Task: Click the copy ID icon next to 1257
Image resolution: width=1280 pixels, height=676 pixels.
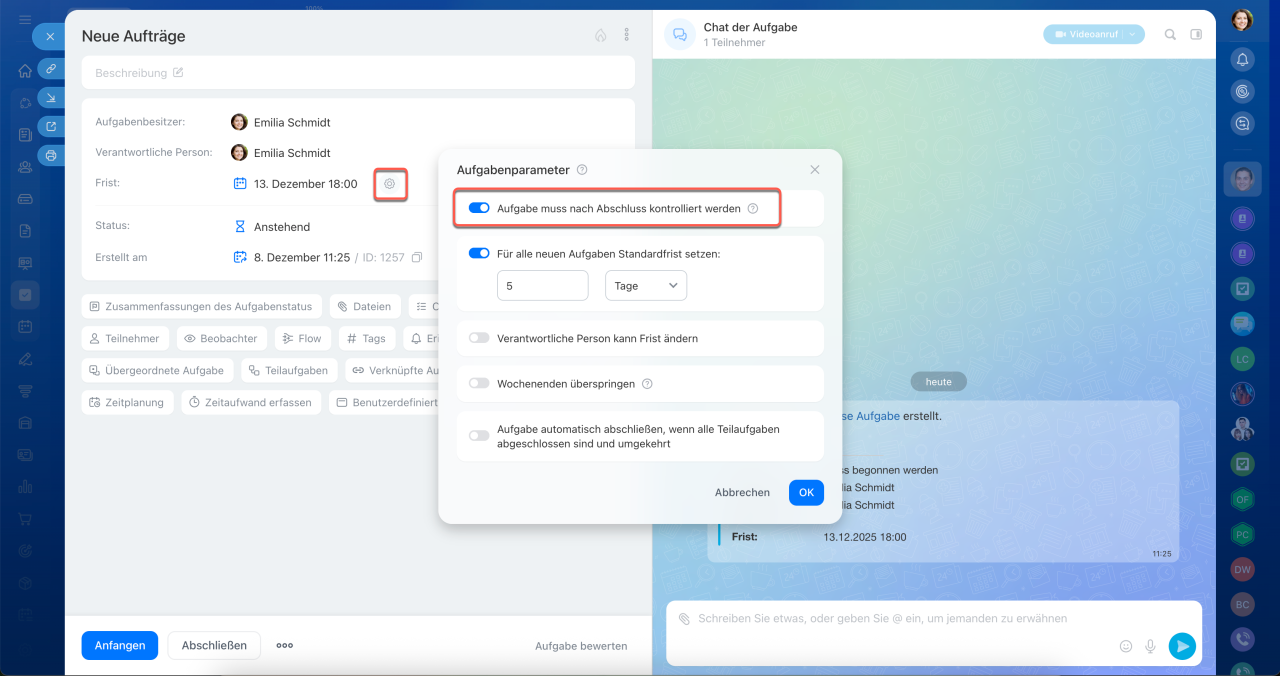Action: 417,258
